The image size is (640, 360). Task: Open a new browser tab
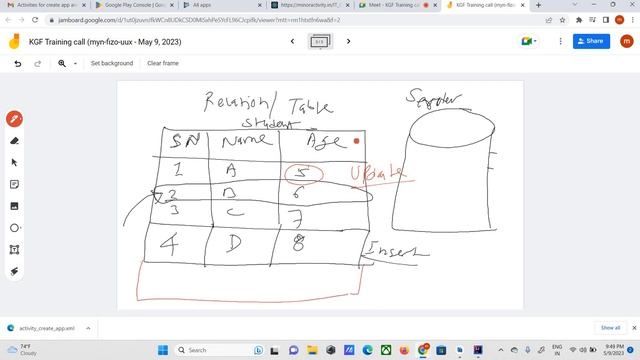tap(538, 5)
